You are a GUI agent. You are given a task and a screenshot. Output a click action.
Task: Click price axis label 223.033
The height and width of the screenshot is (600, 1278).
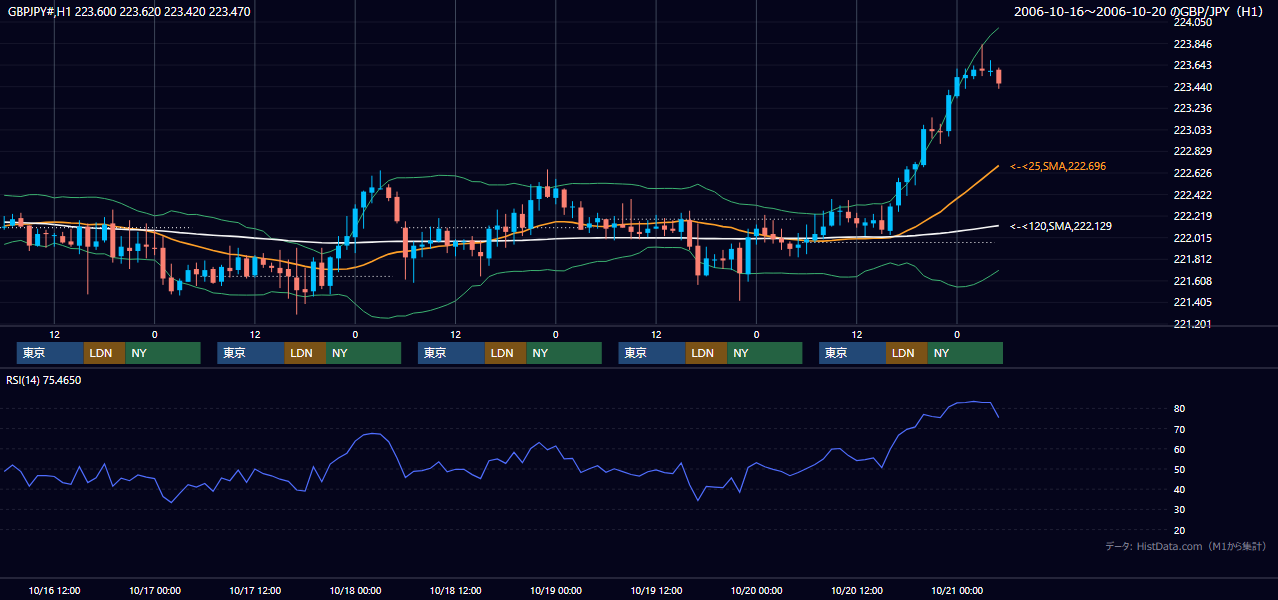click(1192, 130)
